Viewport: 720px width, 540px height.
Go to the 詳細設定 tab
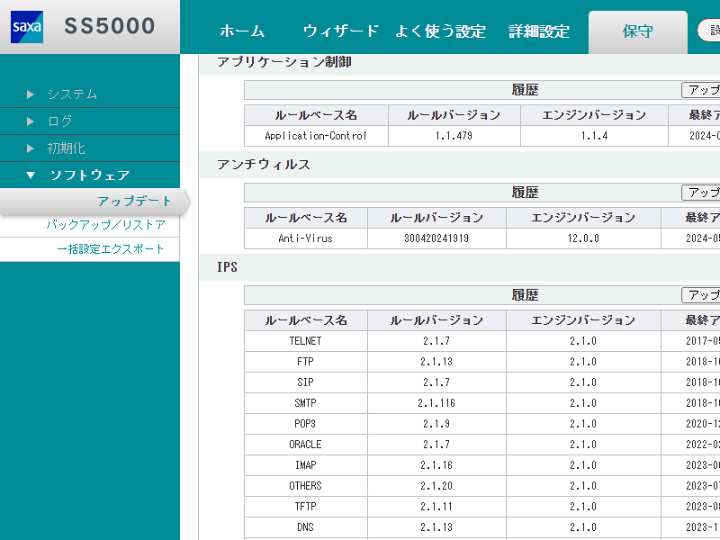539,31
